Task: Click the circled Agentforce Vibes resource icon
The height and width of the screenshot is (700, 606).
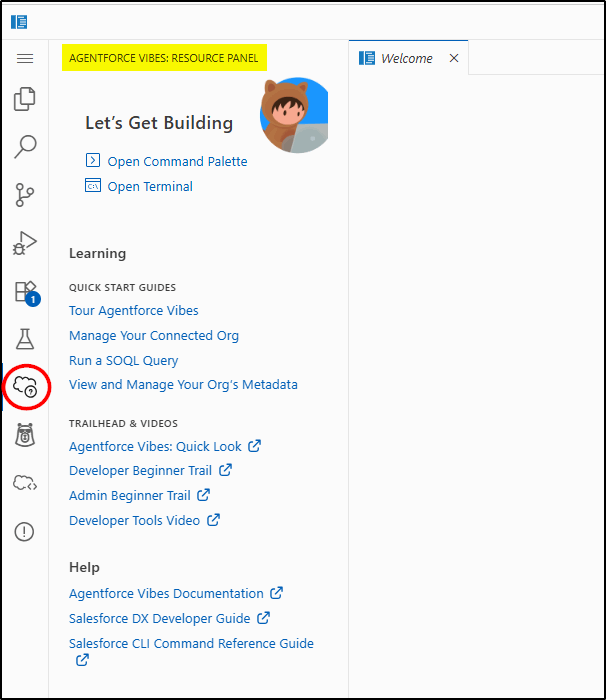Action: [25, 386]
